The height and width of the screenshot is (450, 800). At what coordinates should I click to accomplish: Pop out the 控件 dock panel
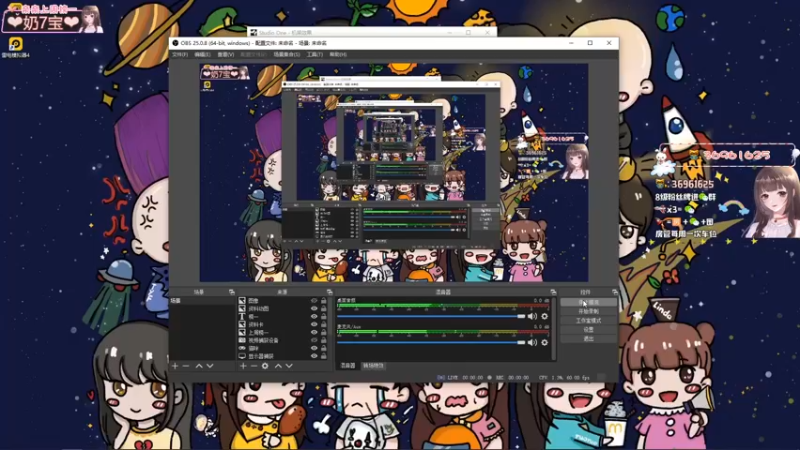click(615, 292)
